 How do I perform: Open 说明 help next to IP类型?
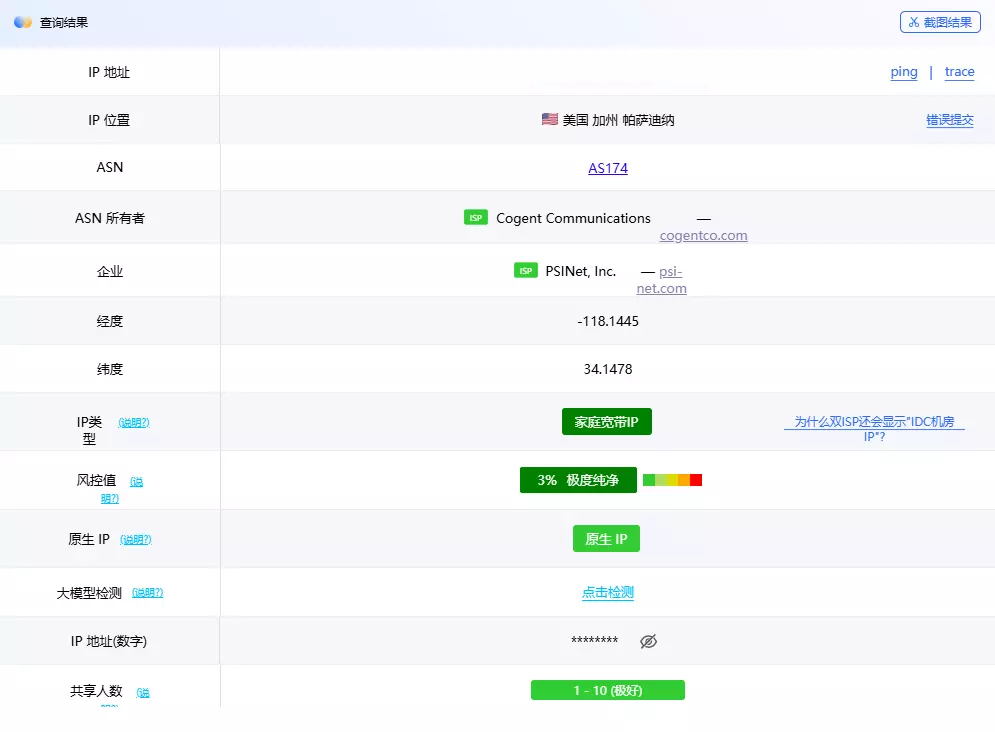(134, 422)
